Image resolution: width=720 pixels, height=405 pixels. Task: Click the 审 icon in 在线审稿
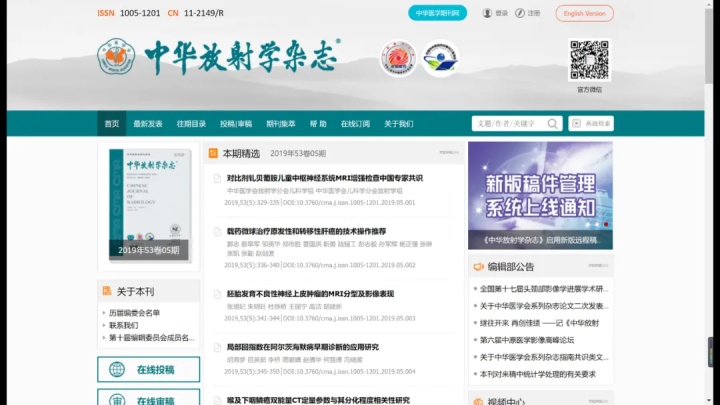(x=117, y=399)
